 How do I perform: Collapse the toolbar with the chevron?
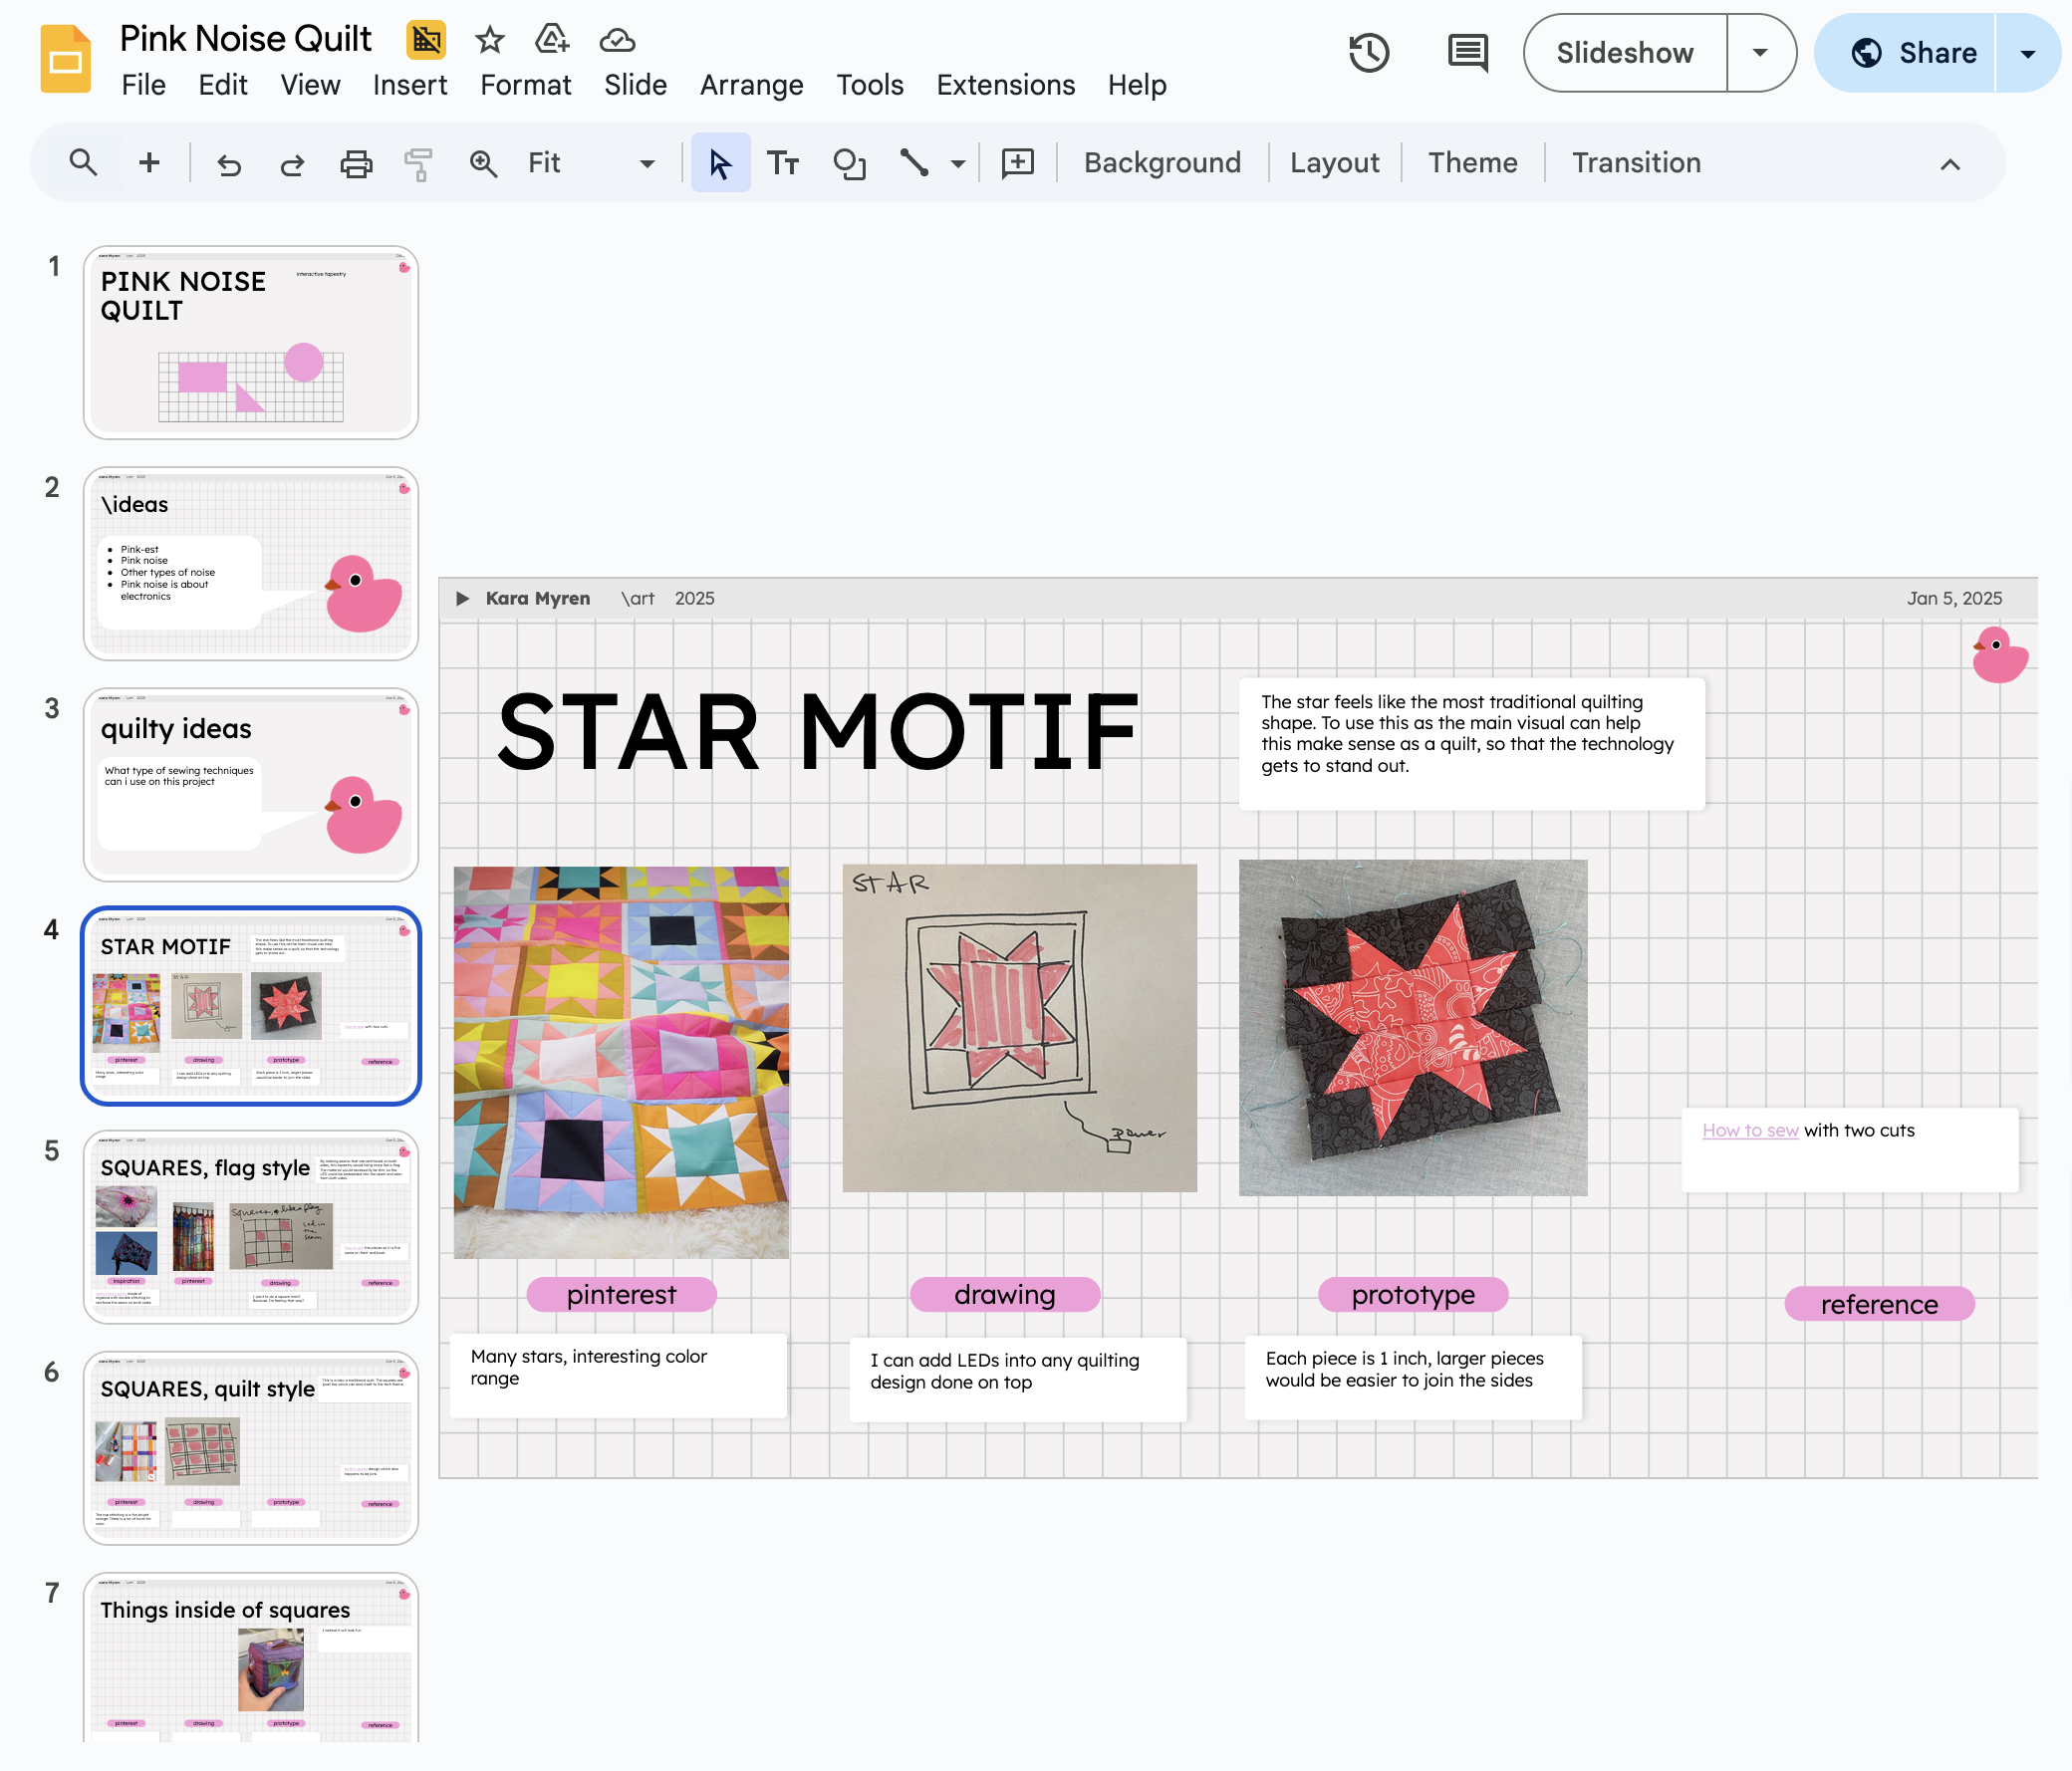pyautogui.click(x=1949, y=164)
